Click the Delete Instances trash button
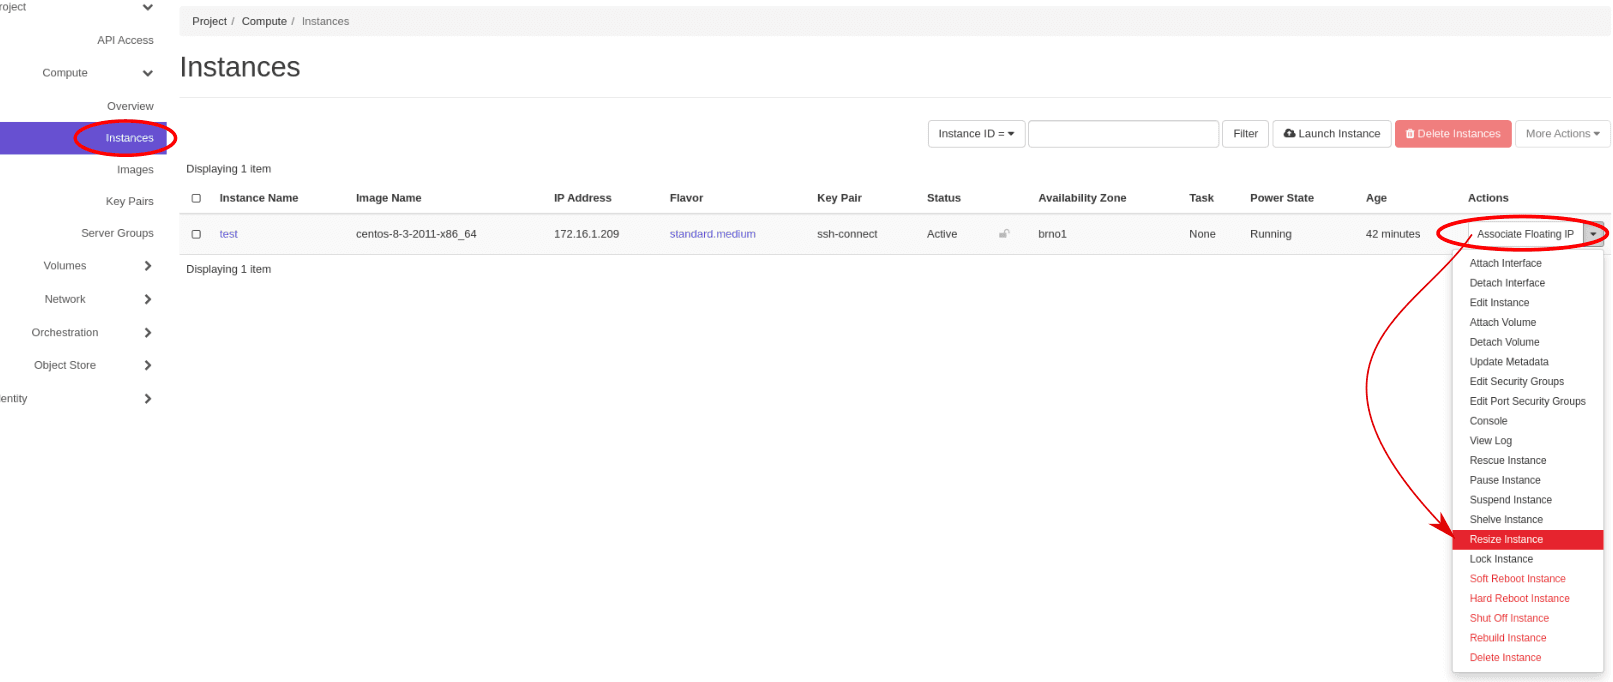Viewport: 1613px width, 682px height. (x=1452, y=134)
